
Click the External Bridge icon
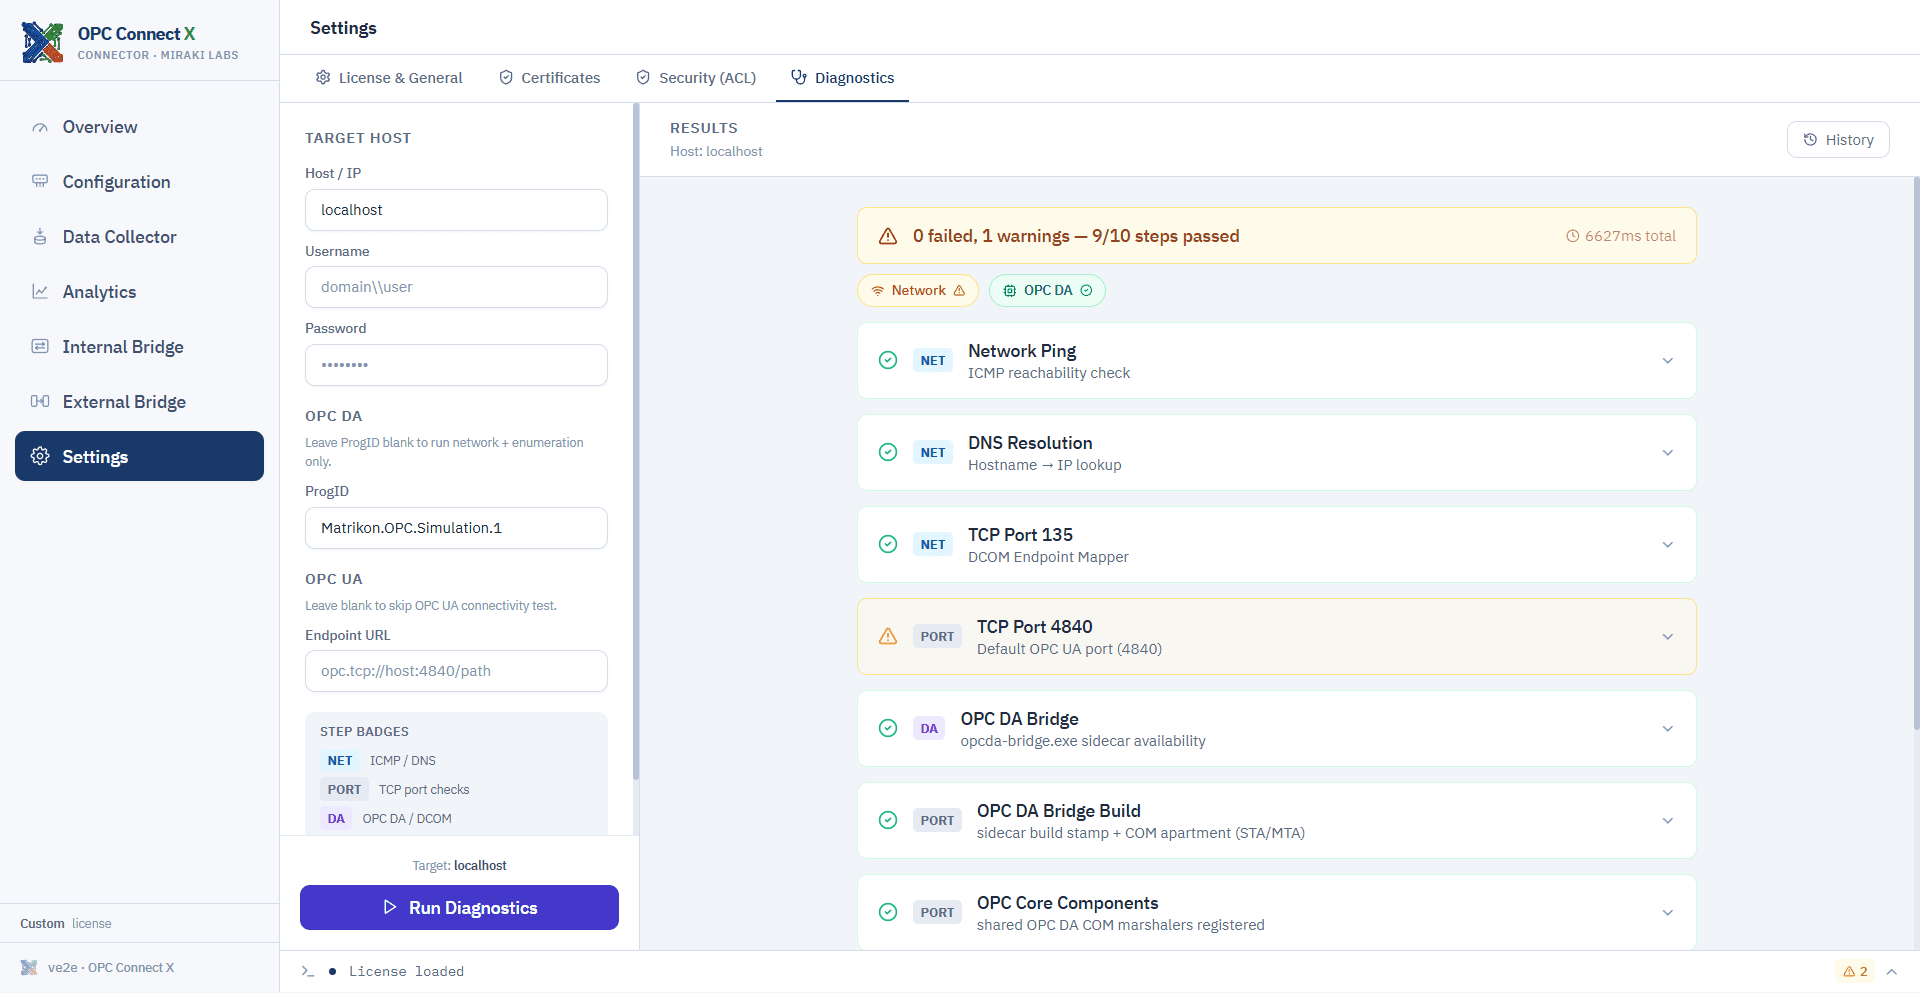[x=40, y=402]
